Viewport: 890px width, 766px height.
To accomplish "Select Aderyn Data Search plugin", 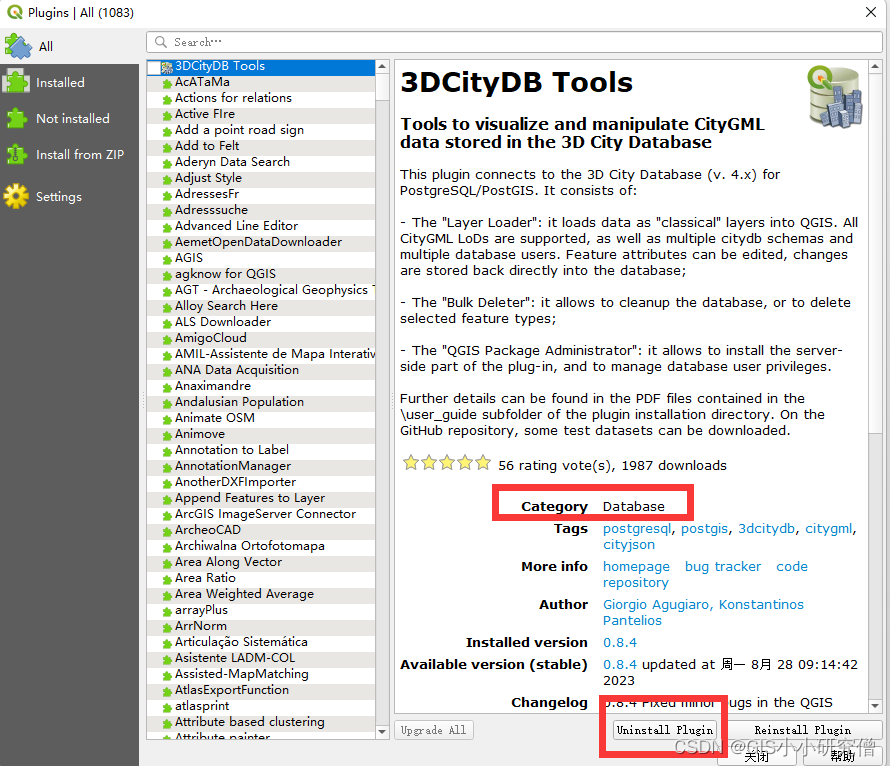I will (x=261, y=162).
